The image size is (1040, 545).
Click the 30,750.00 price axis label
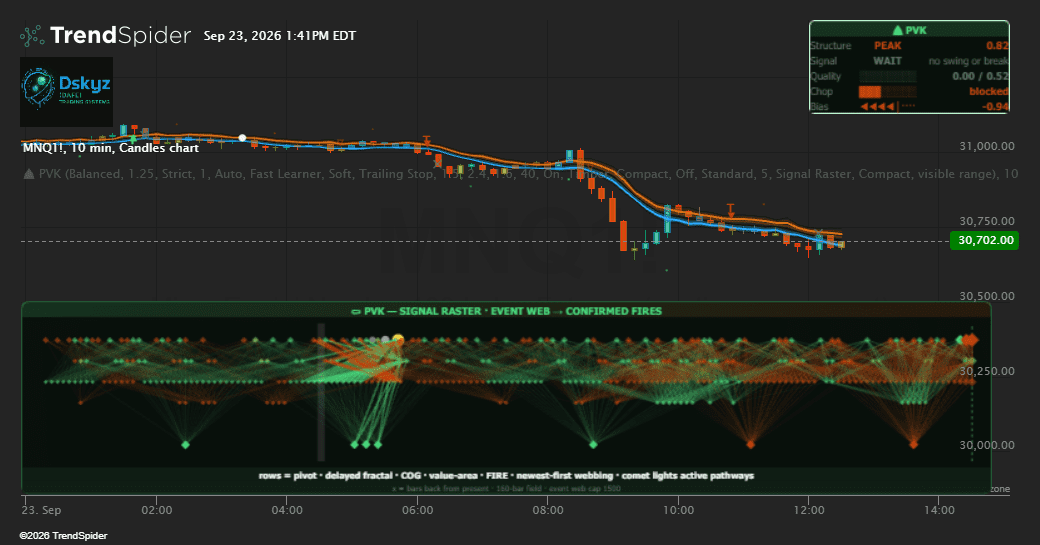pyautogui.click(x=987, y=221)
